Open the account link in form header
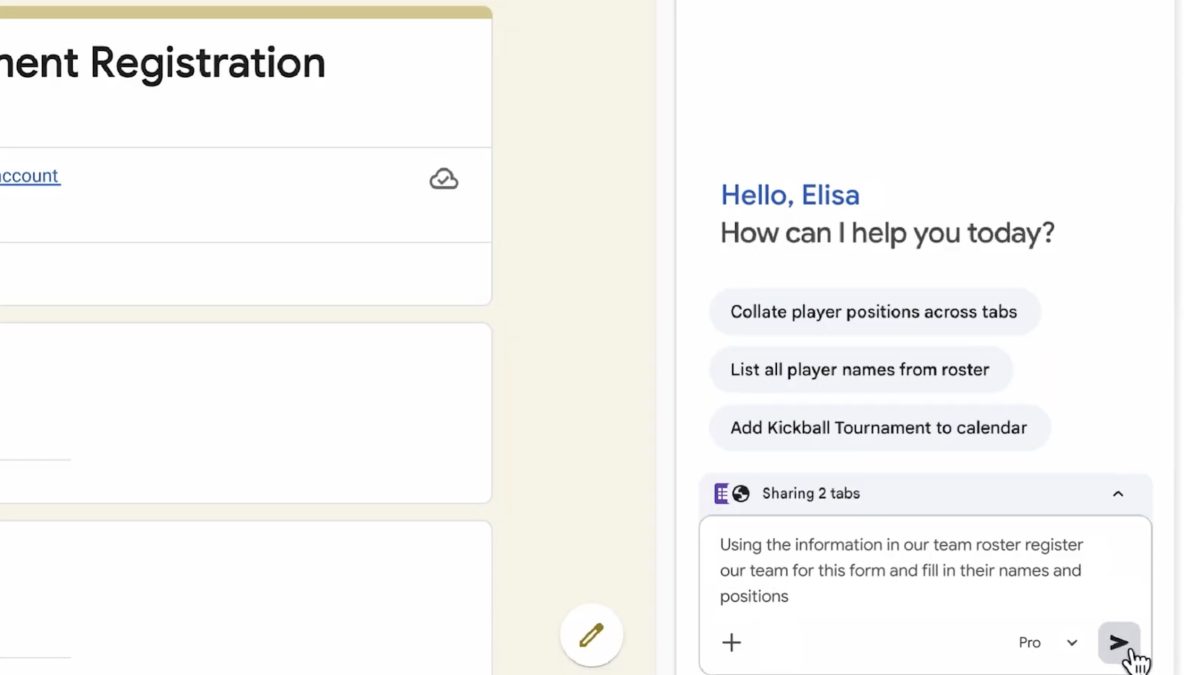 click(30, 176)
